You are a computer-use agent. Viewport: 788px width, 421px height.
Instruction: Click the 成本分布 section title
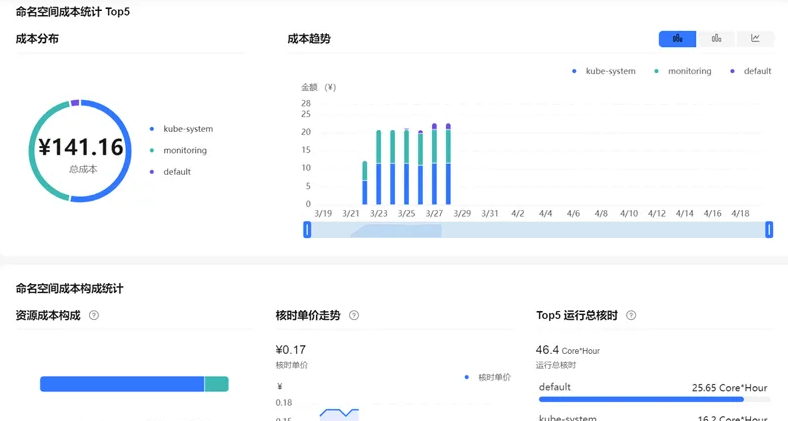37,39
